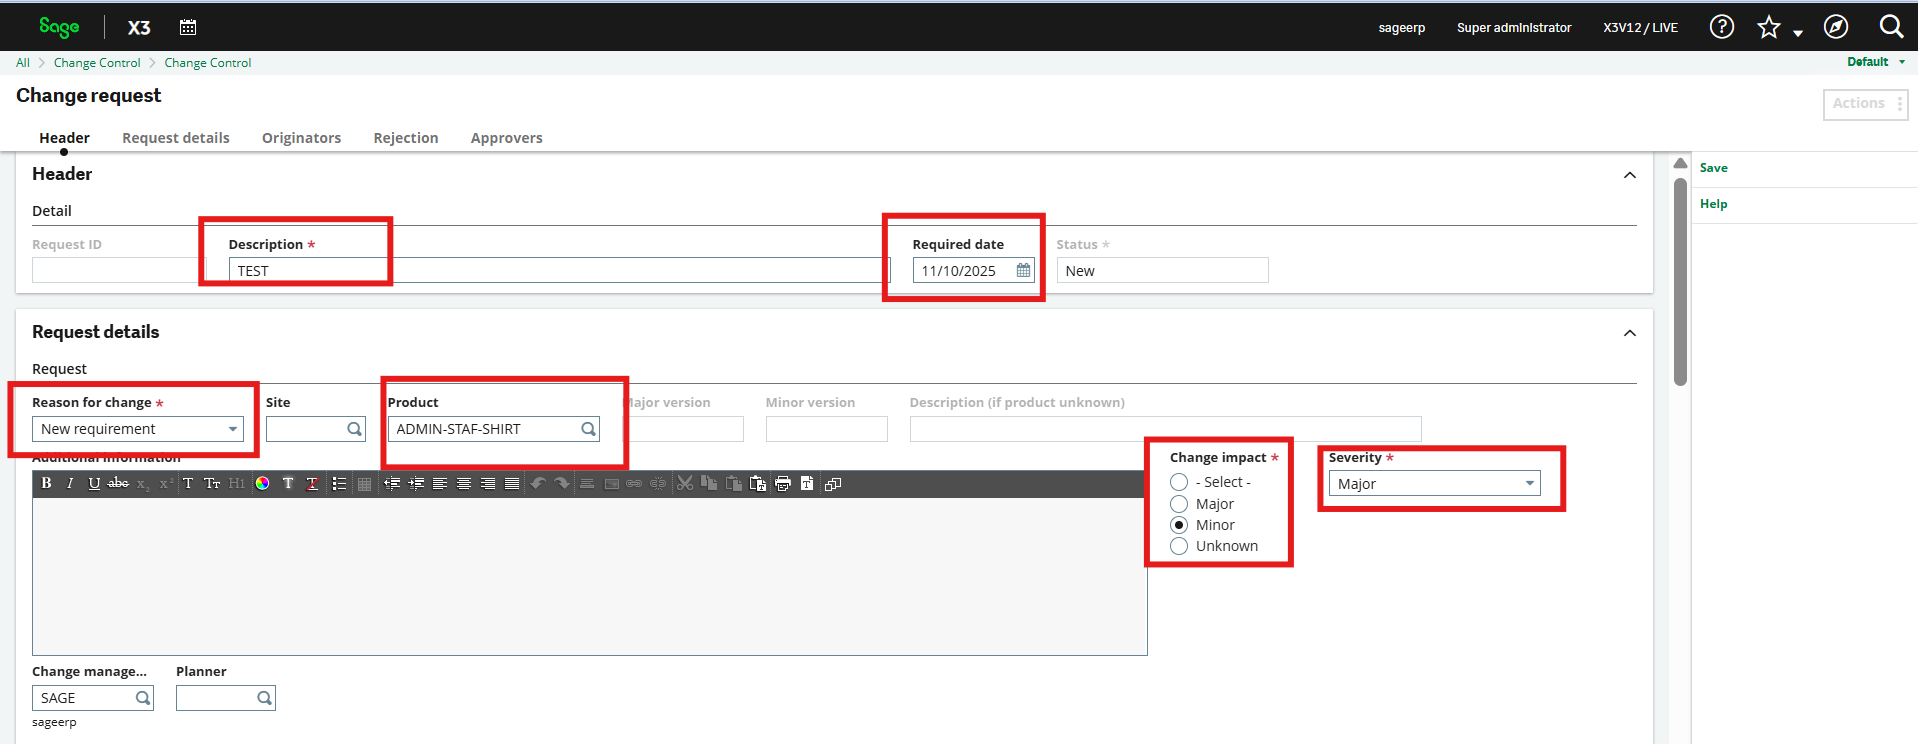Screen dimensions: 1918x744
Task: Click the compass navigation icon
Action: pyautogui.click(x=1836, y=27)
